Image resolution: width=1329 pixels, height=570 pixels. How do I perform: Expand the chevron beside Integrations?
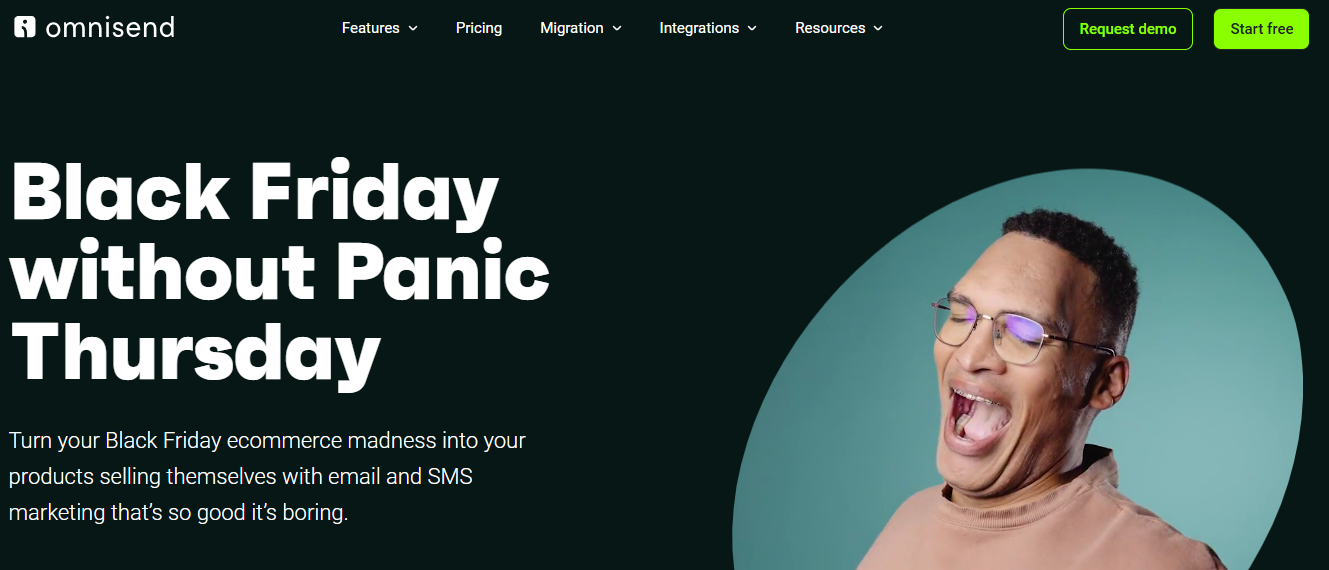pyautogui.click(x=752, y=29)
